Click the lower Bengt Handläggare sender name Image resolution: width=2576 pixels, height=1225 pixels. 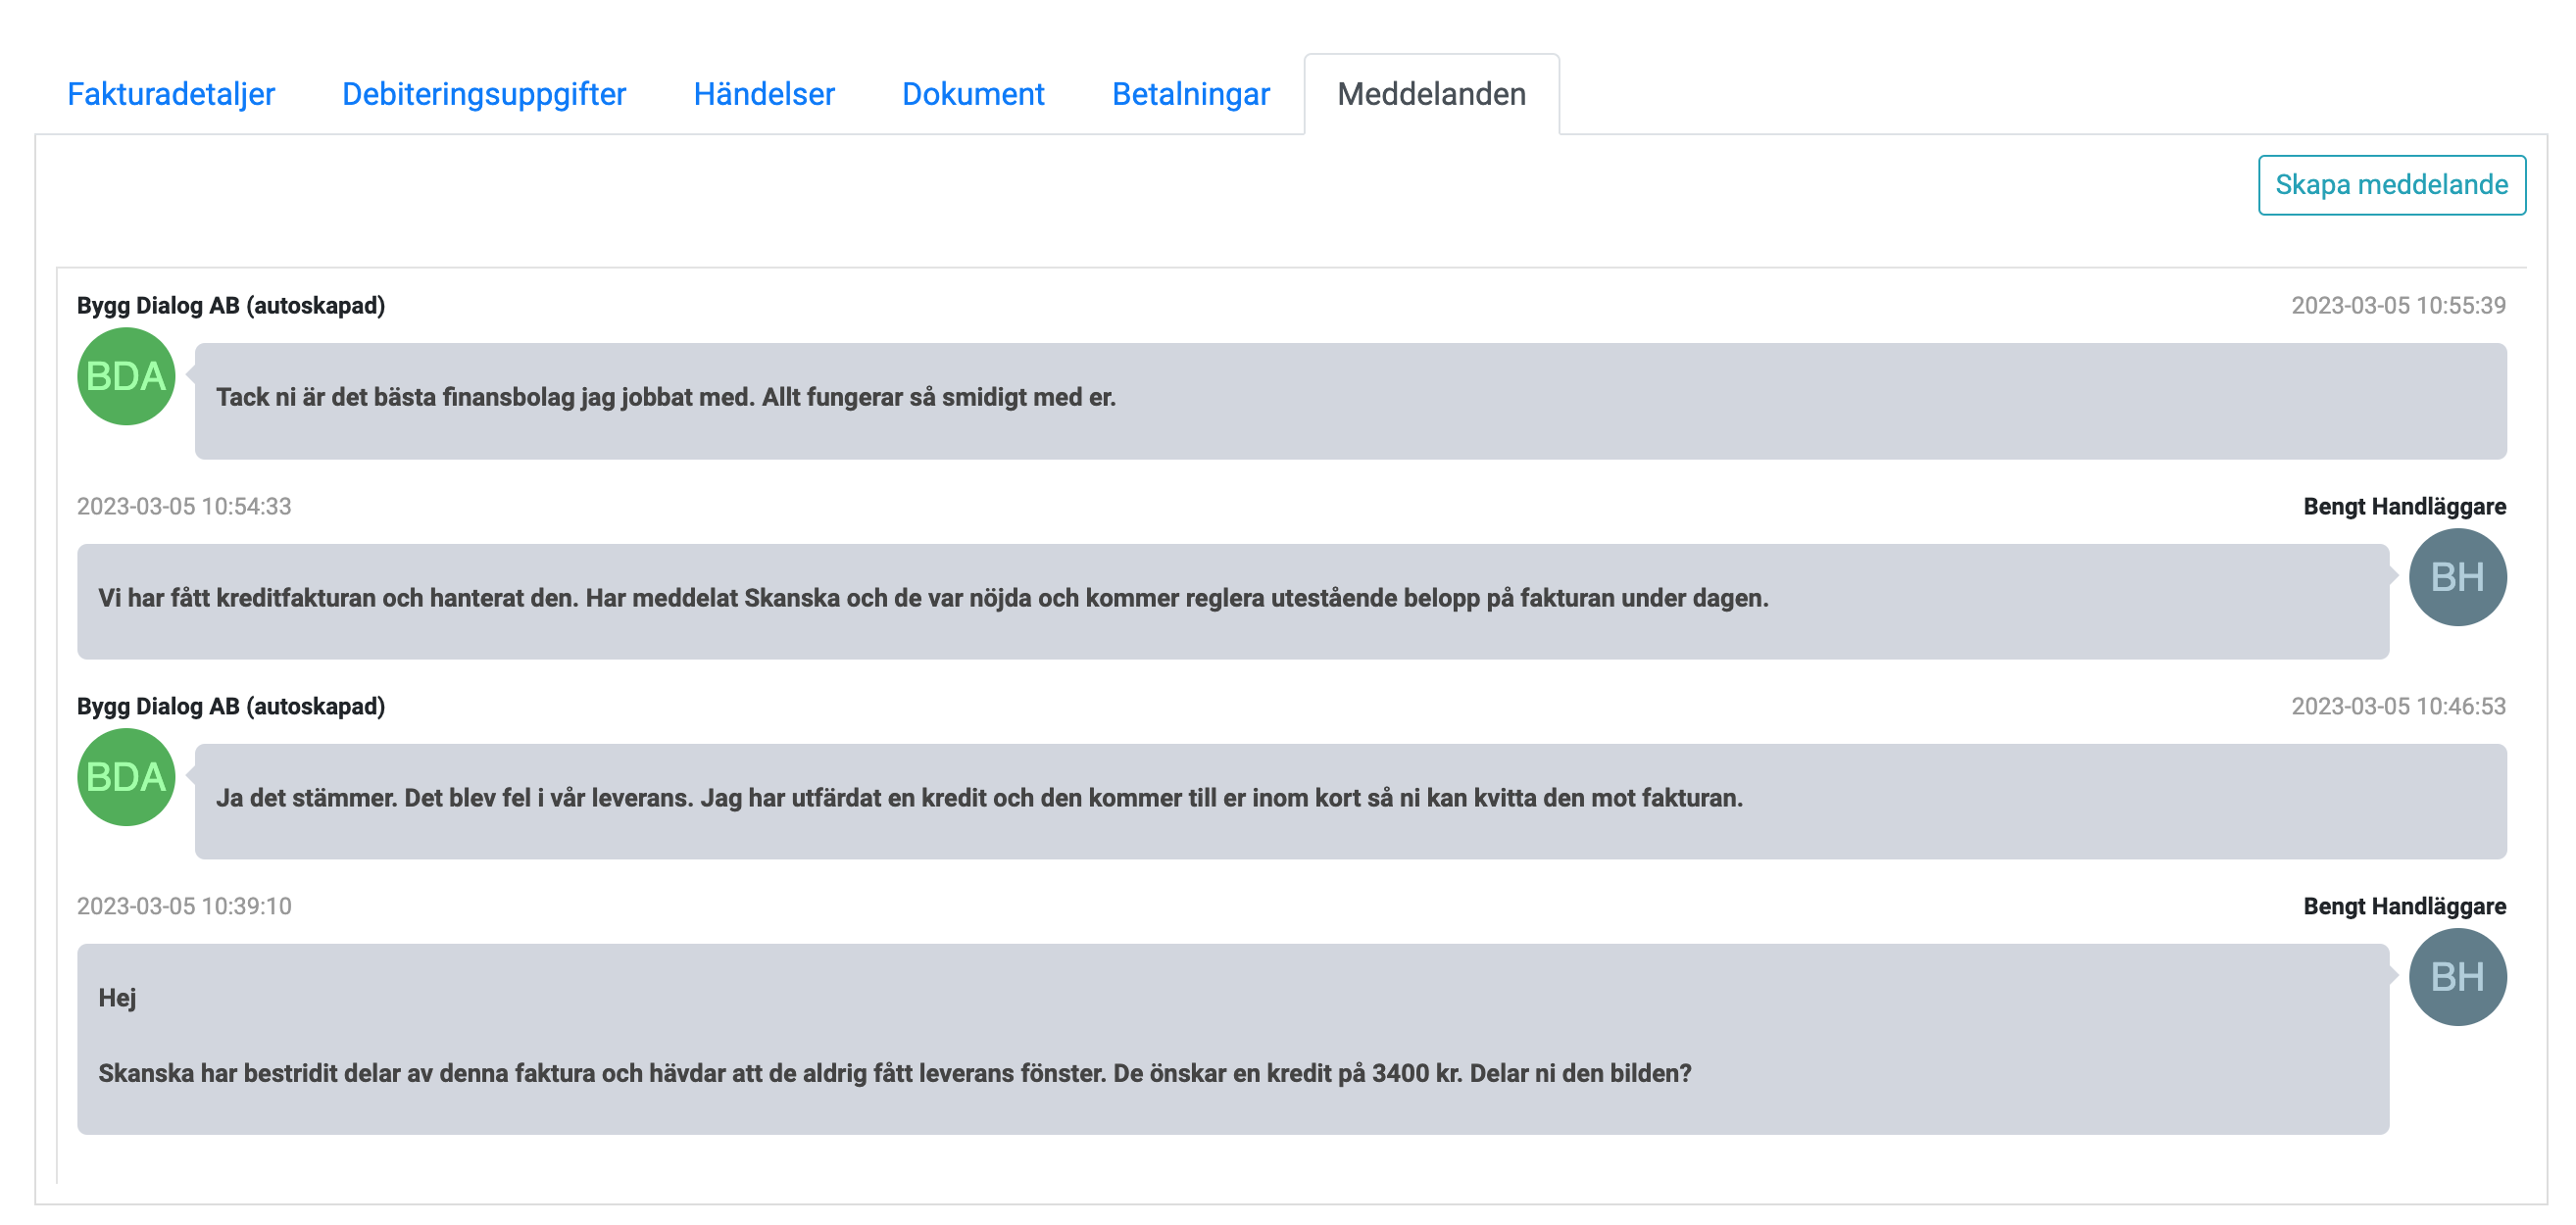pyautogui.click(x=2404, y=907)
